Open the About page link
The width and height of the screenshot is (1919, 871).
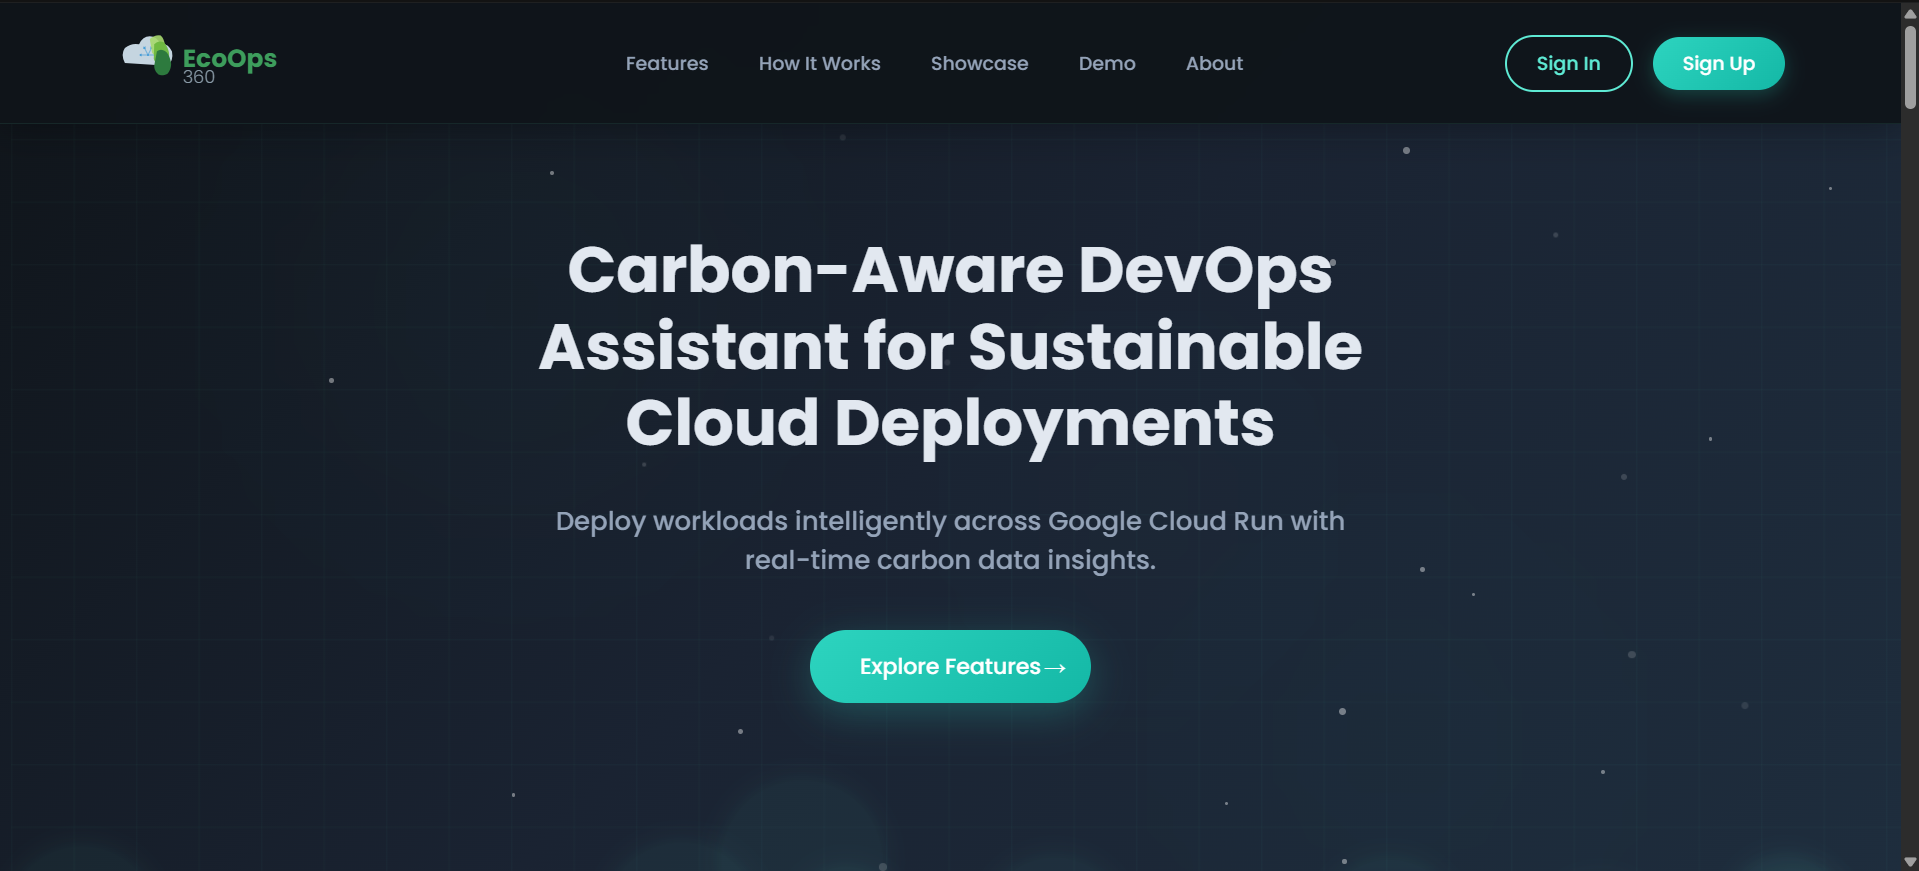pyautogui.click(x=1214, y=63)
